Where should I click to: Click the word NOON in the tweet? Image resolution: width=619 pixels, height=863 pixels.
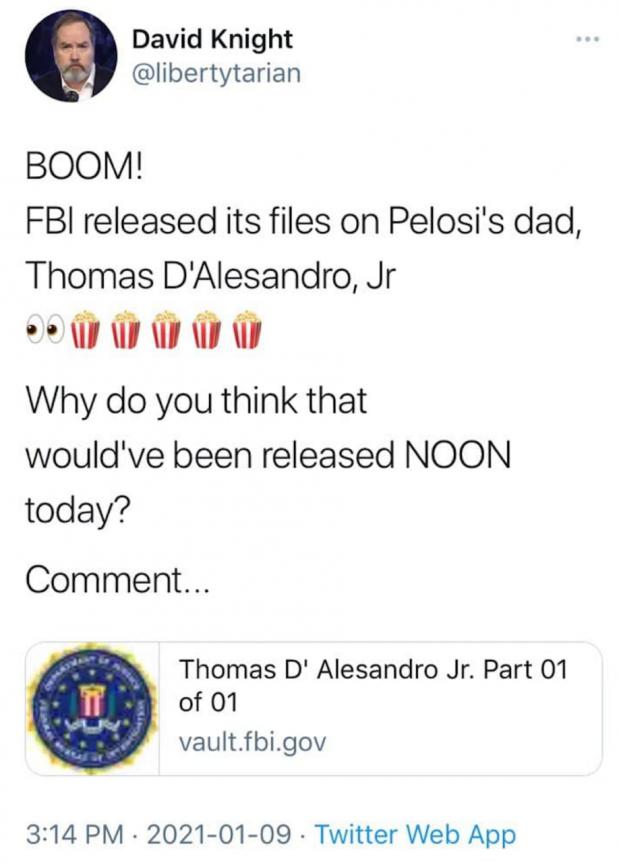click(456, 455)
